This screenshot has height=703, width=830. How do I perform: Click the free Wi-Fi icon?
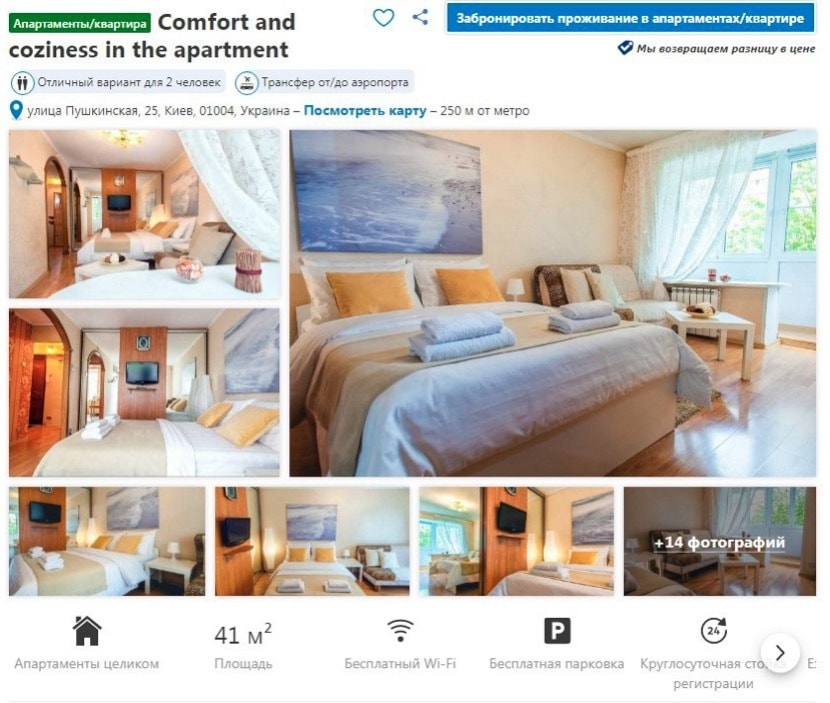[x=400, y=630]
